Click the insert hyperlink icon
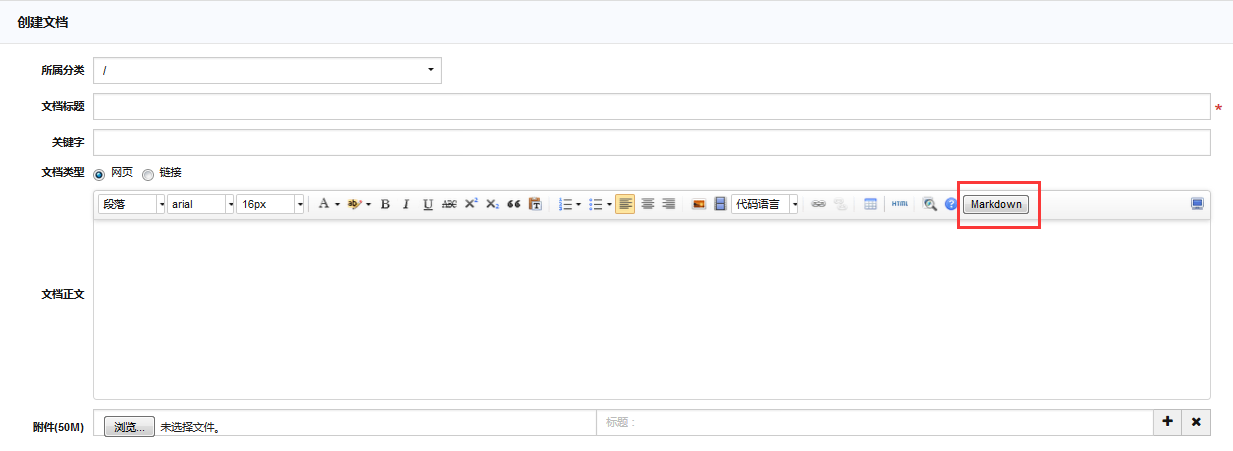The image size is (1233, 451). click(x=818, y=204)
